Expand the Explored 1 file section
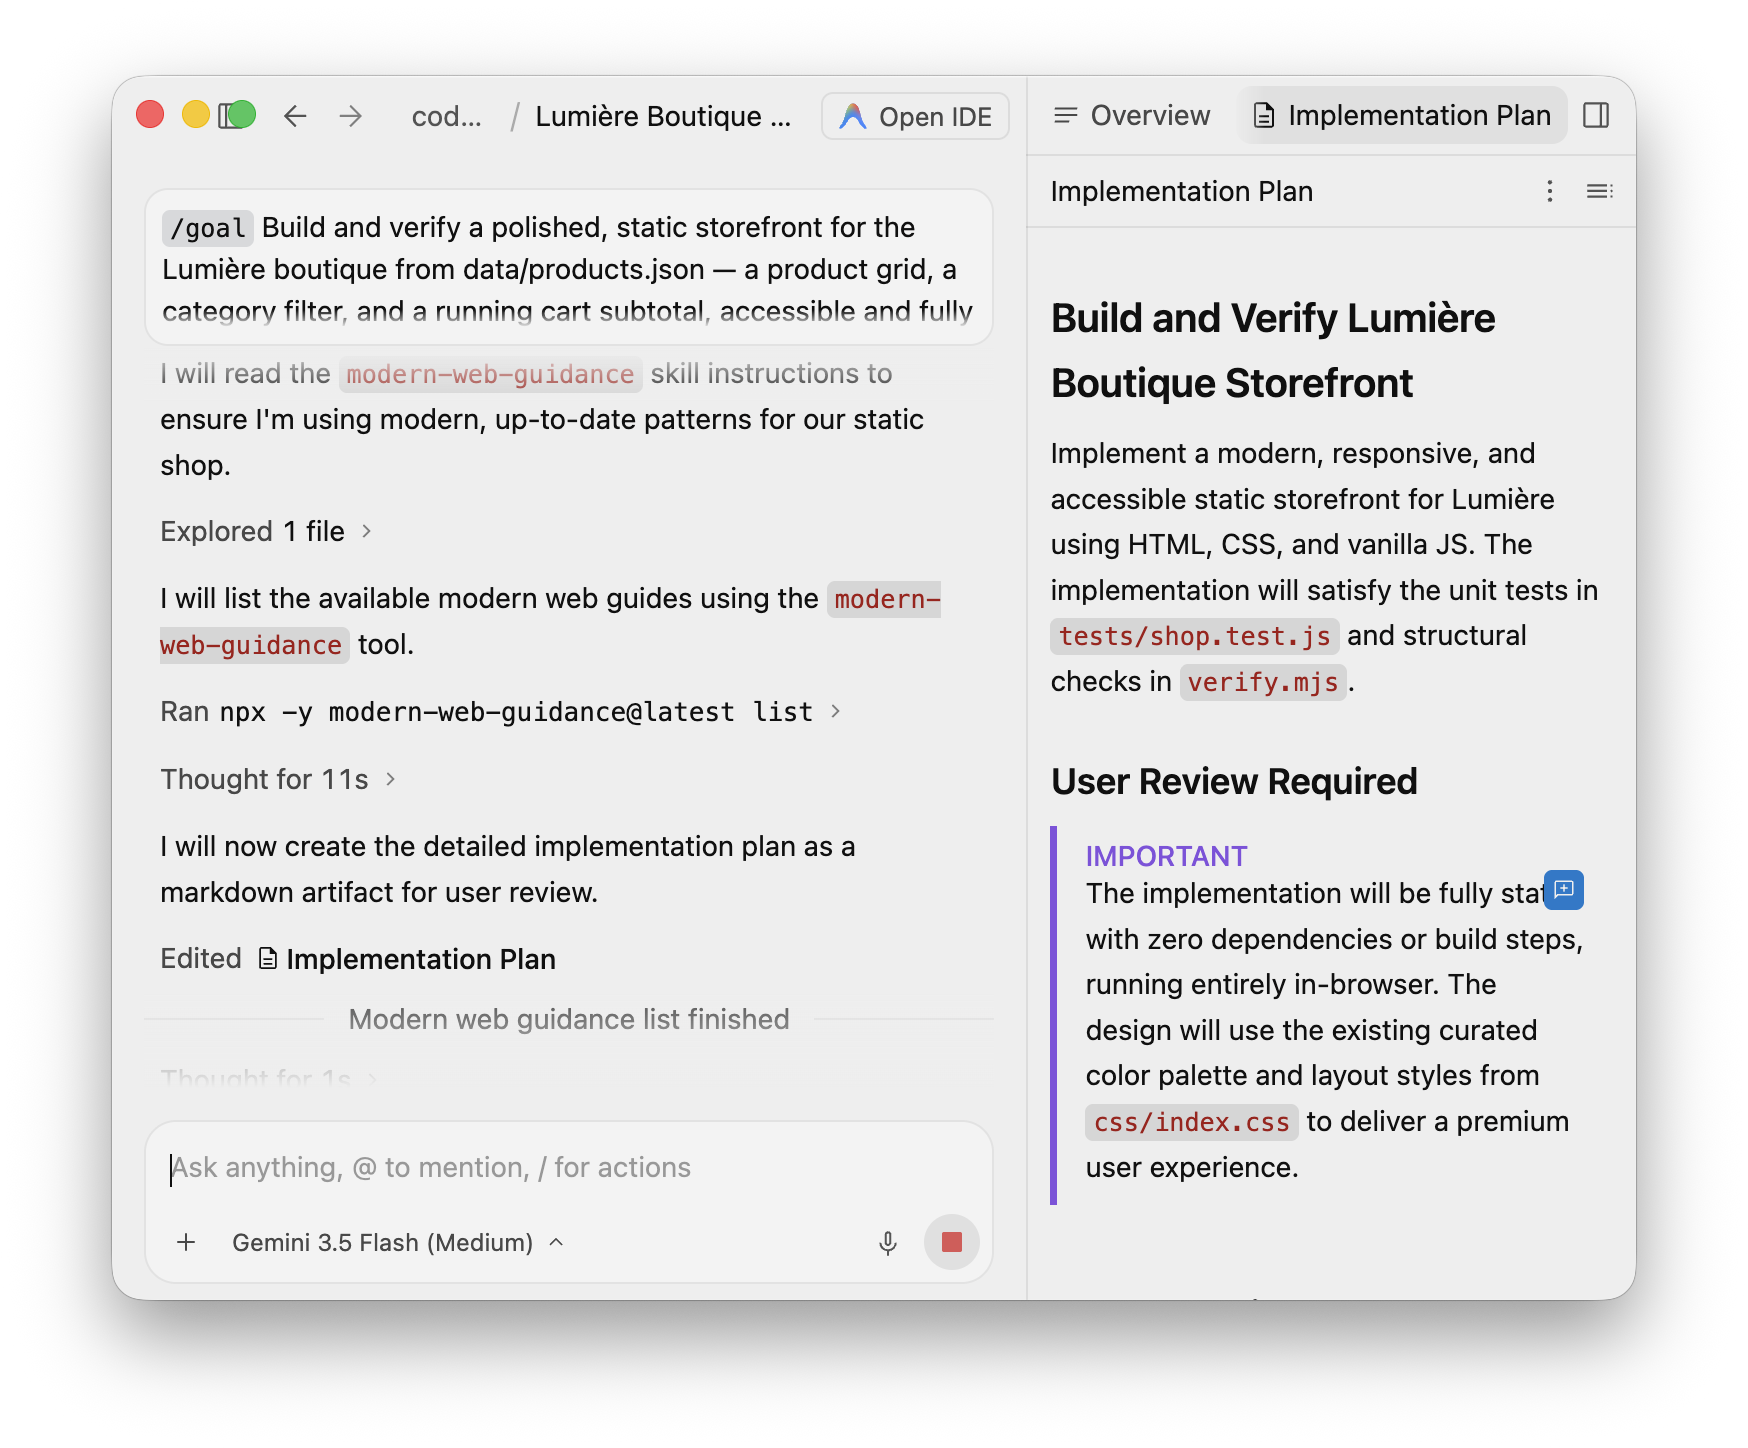The height and width of the screenshot is (1448, 1748). pyautogui.click(x=266, y=531)
